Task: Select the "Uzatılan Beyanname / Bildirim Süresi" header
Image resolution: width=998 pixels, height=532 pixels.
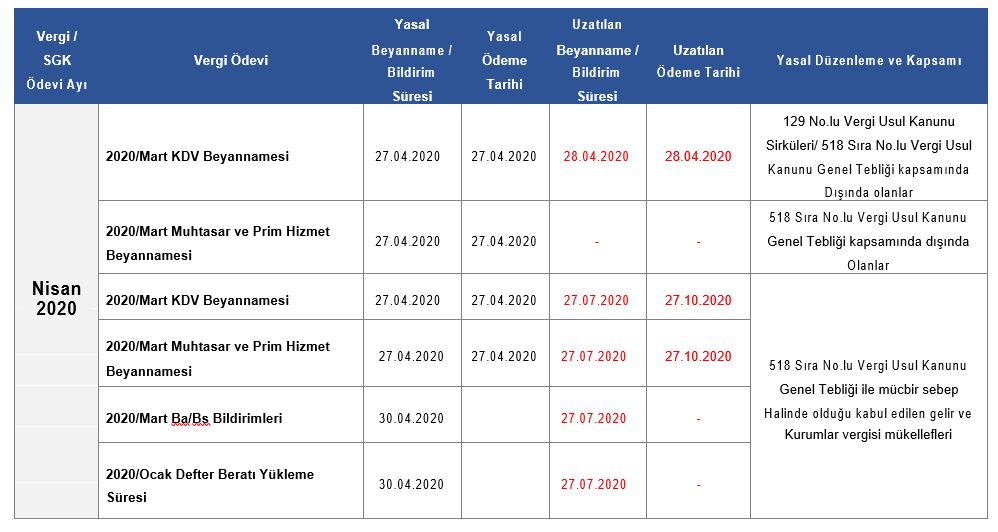Action: [597, 60]
